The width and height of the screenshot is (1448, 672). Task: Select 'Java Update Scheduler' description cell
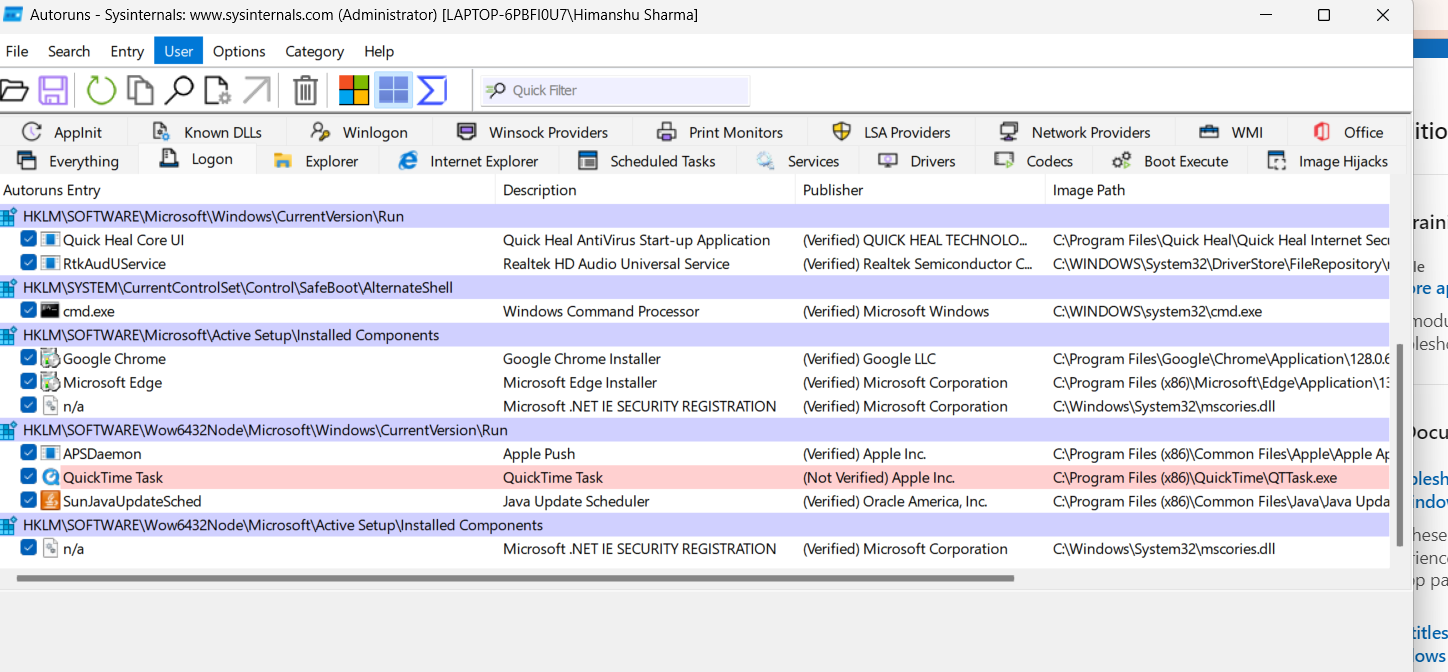[576, 501]
